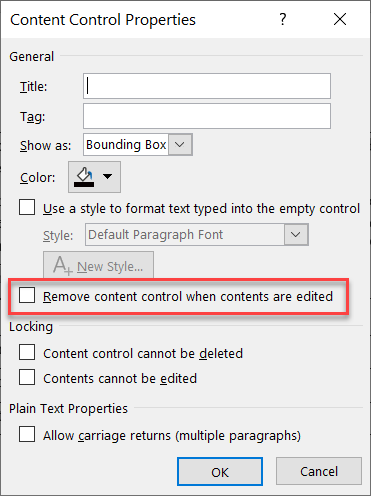Enable Allow carriage returns checkbox
Viewport: 371px width, 496px height.
(27, 434)
